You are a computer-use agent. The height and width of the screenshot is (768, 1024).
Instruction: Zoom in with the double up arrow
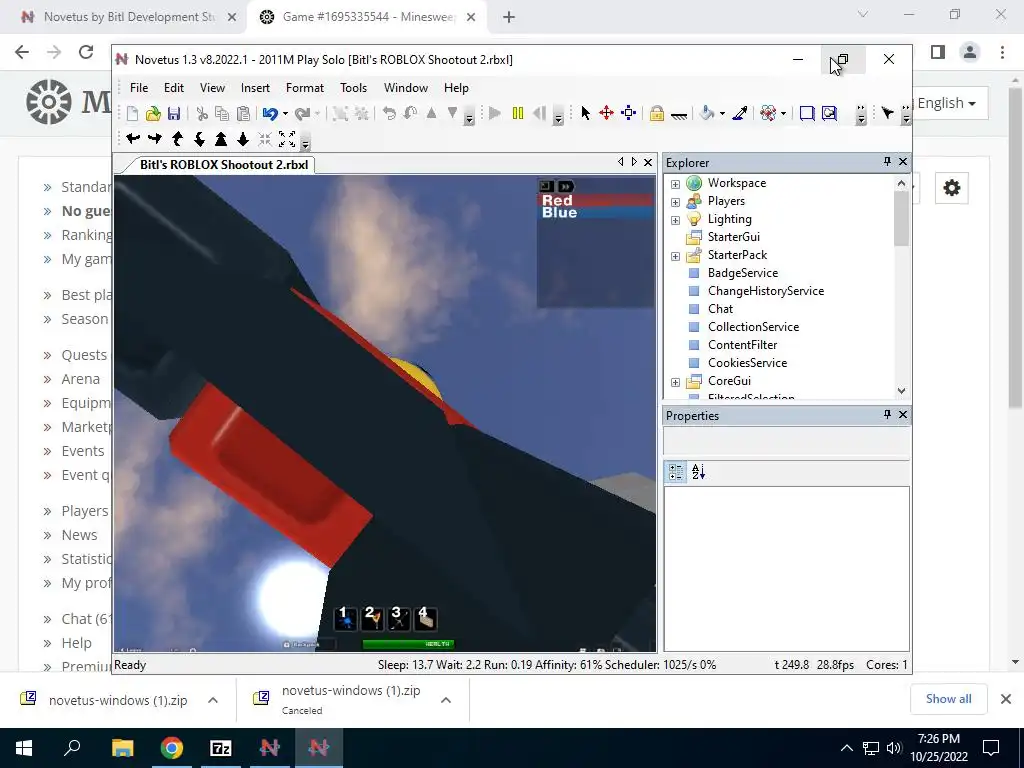pos(221,138)
